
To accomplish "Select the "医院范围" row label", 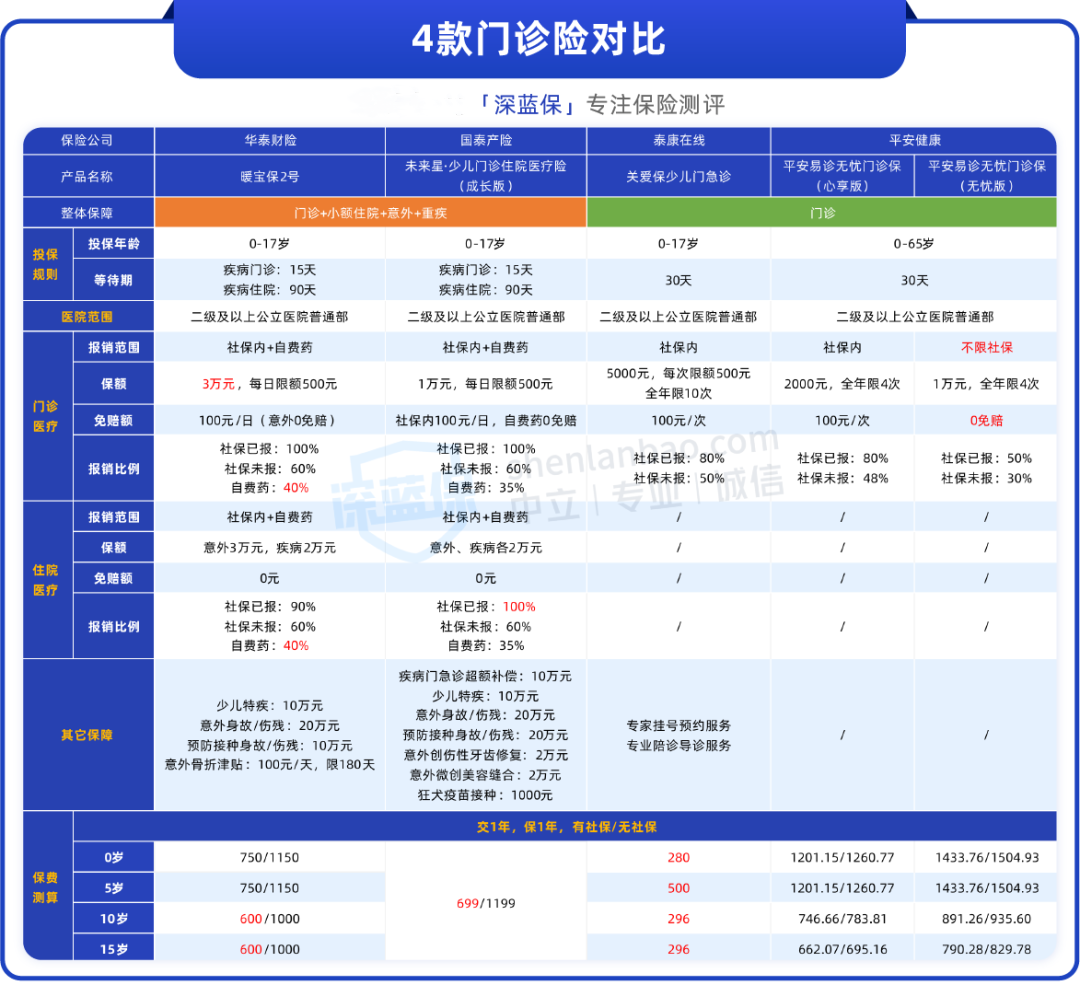I will (87, 317).
